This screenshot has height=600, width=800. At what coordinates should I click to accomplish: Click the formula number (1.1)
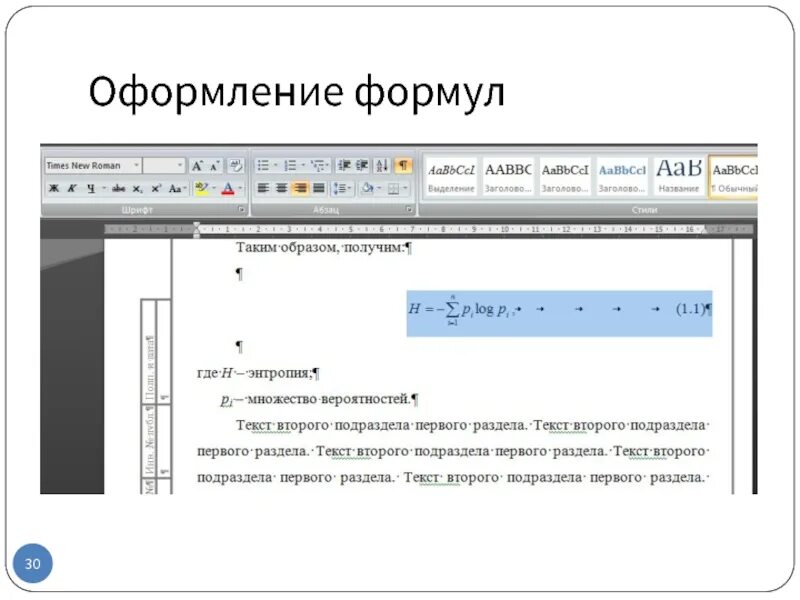[x=690, y=309]
